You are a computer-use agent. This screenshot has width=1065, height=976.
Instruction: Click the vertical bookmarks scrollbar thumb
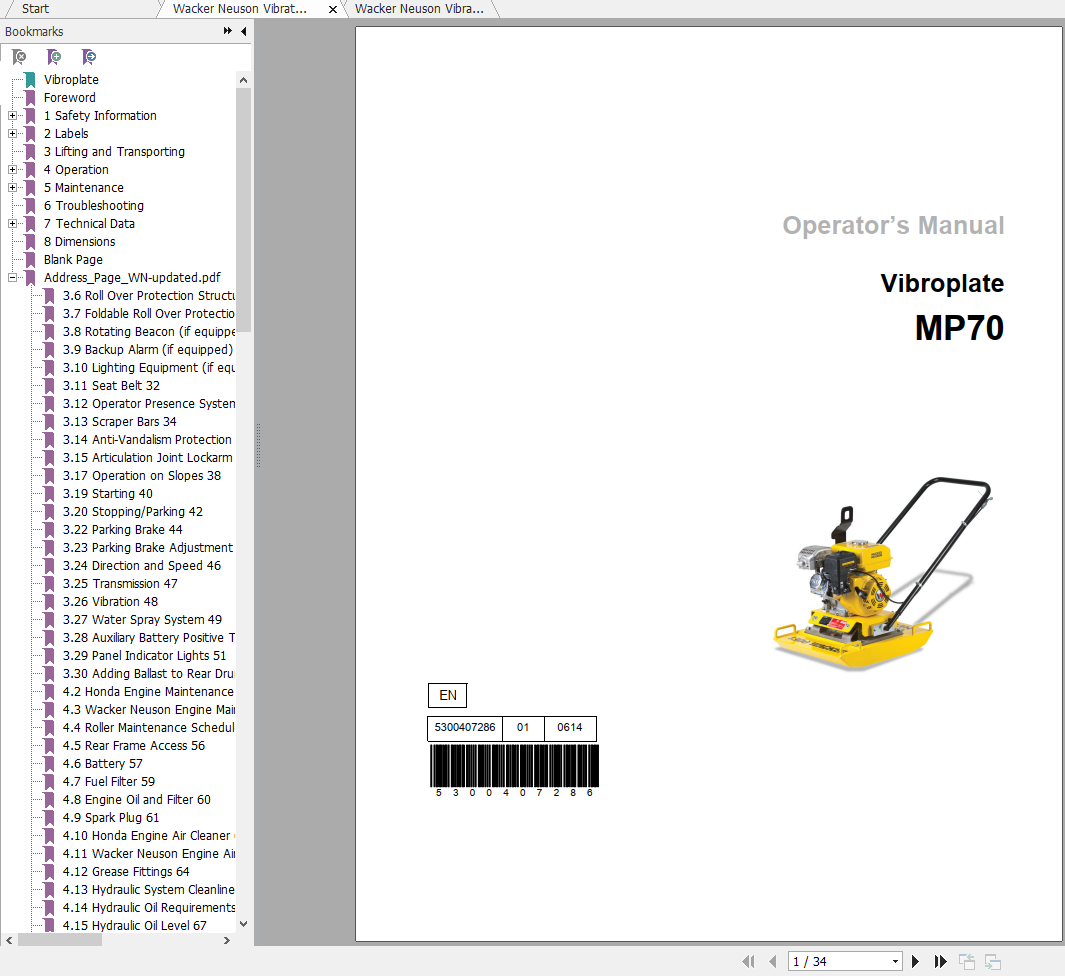243,209
